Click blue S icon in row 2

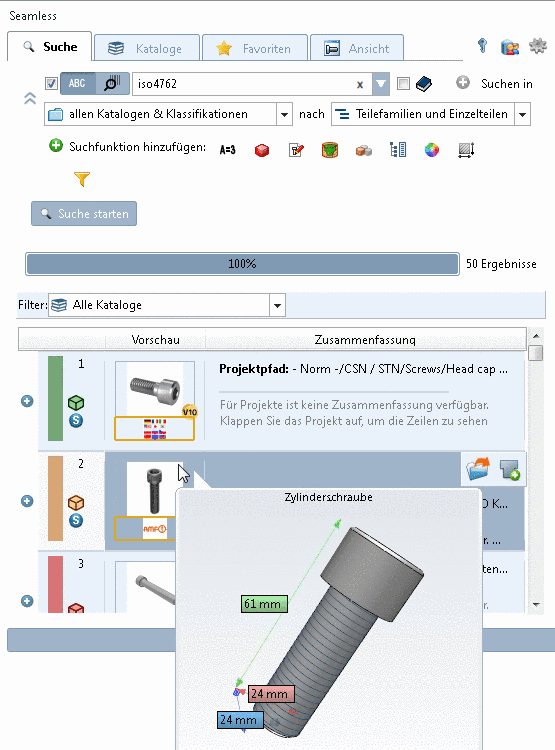coord(76,520)
